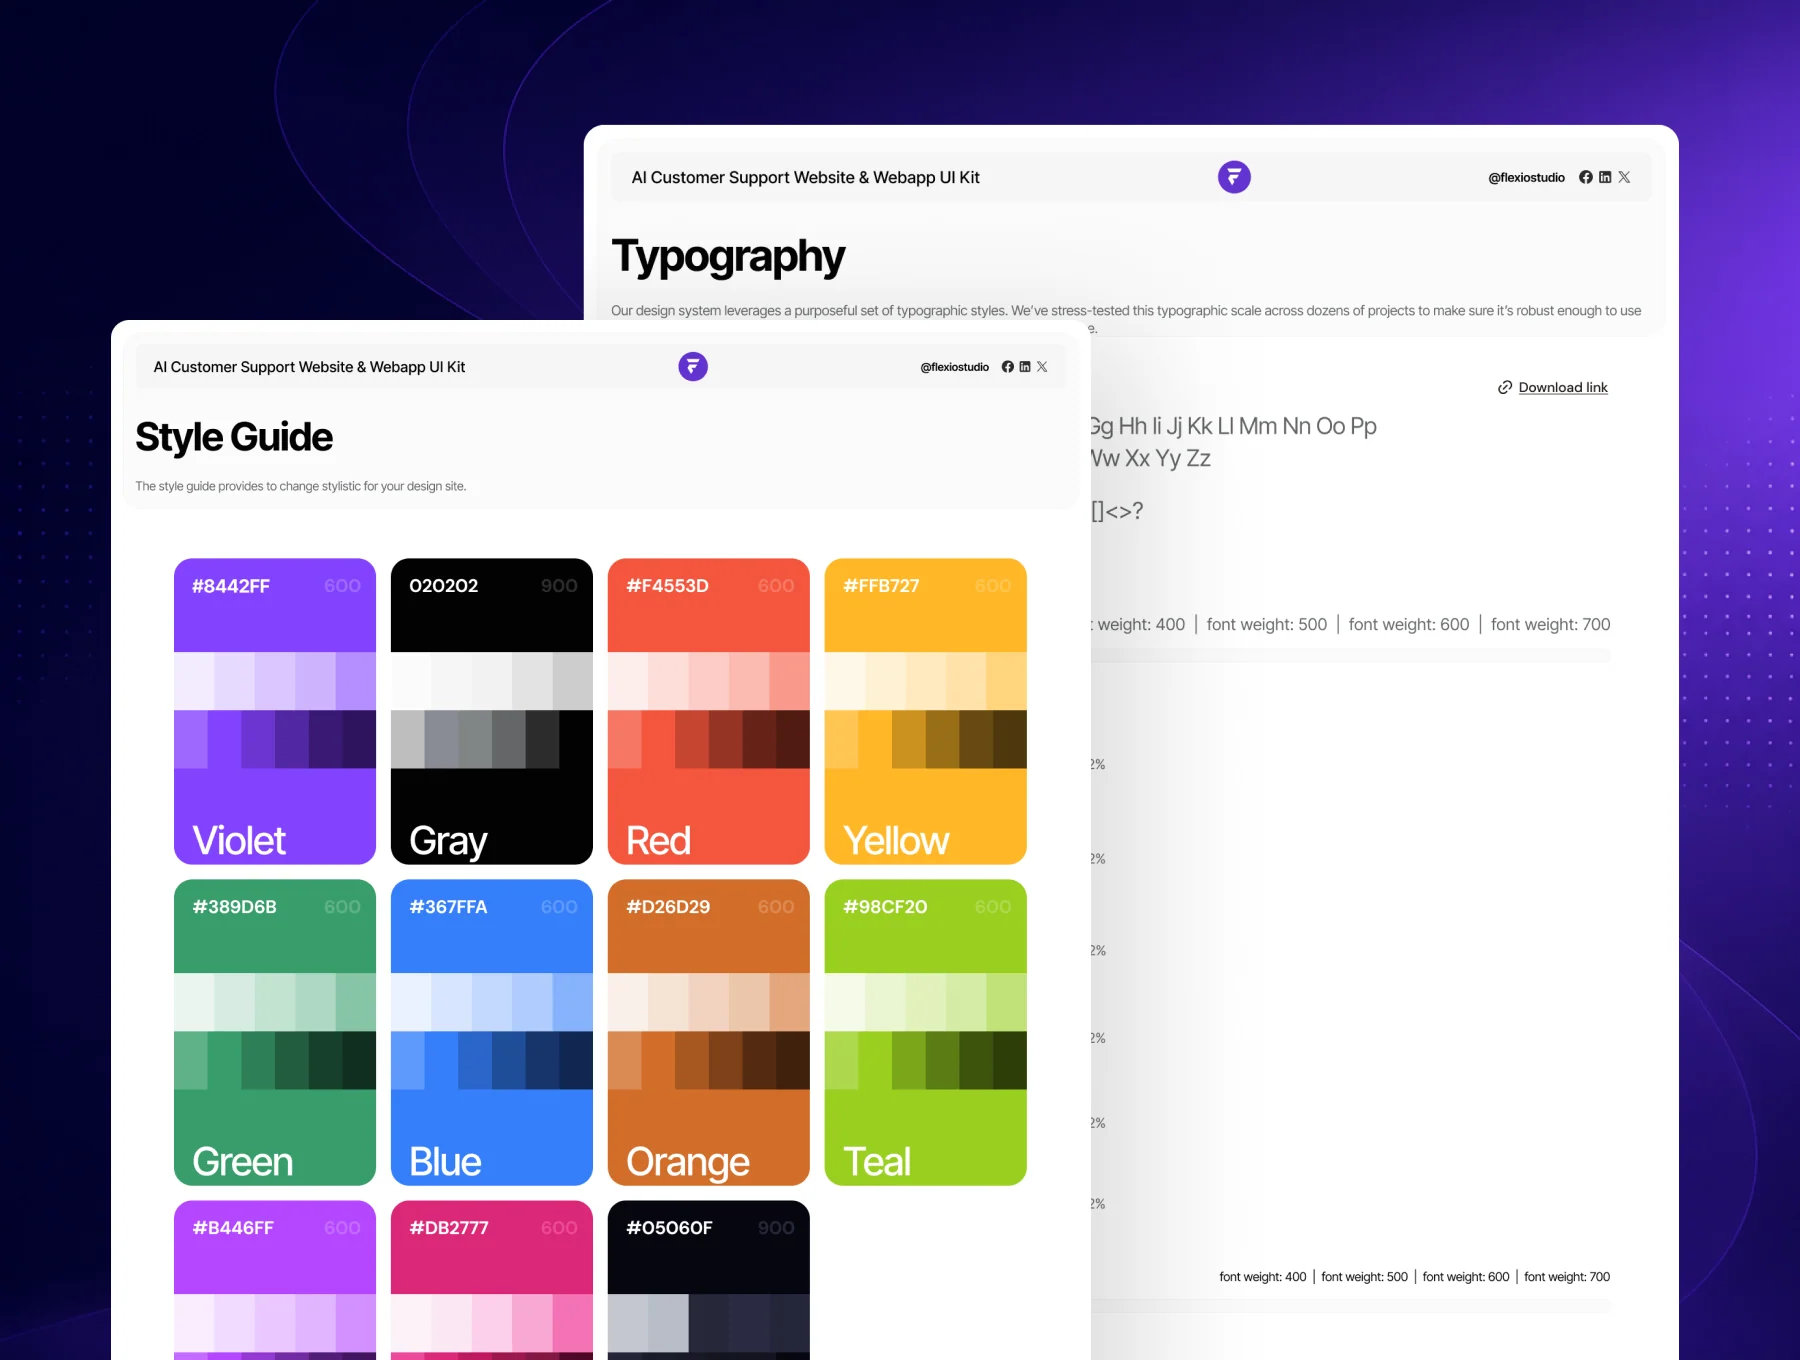Viewport: 1800px width, 1360px height.
Task: Click the Typography heading
Action: 728,257
